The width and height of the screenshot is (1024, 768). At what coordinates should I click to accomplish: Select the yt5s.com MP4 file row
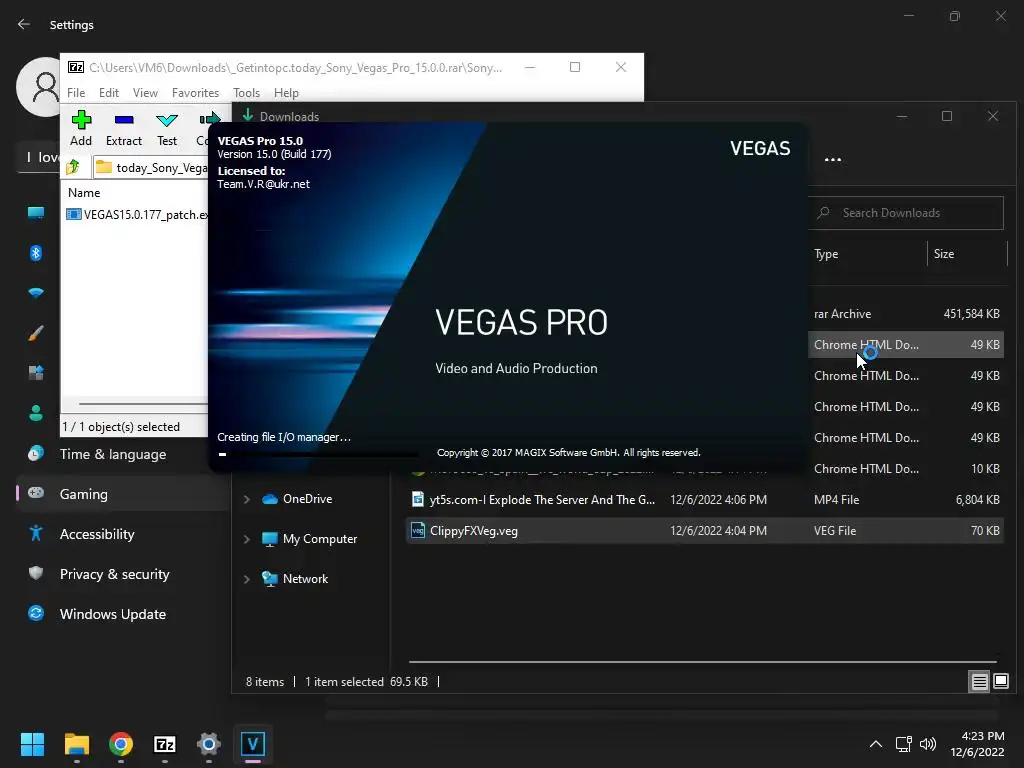tap(705, 500)
